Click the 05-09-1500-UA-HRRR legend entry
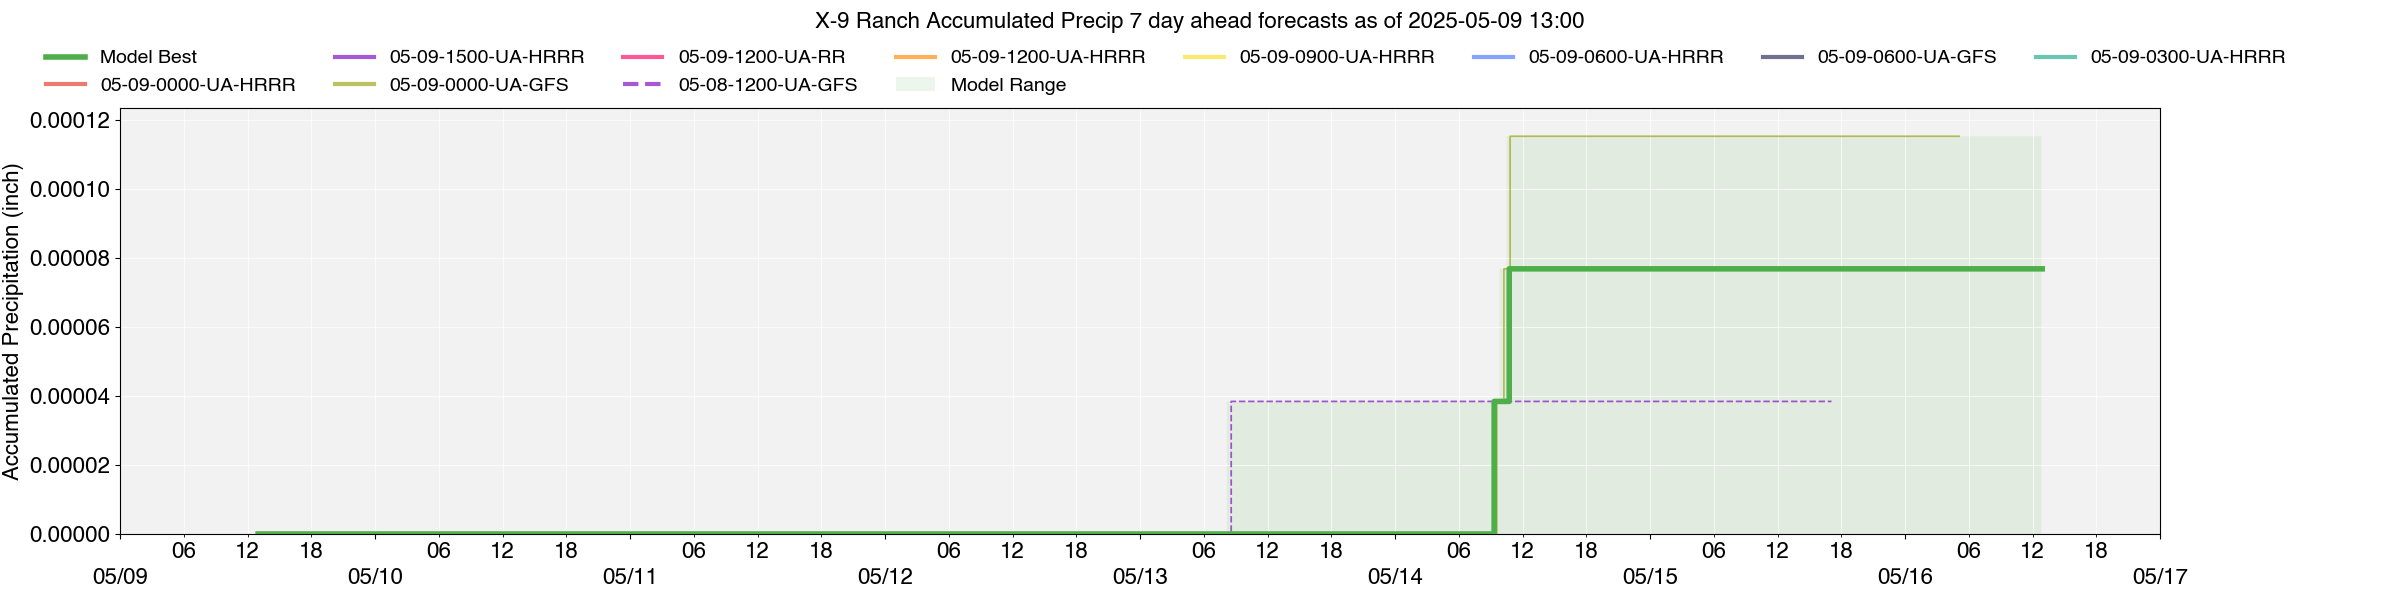This screenshot has width=2400, height=600. point(459,57)
